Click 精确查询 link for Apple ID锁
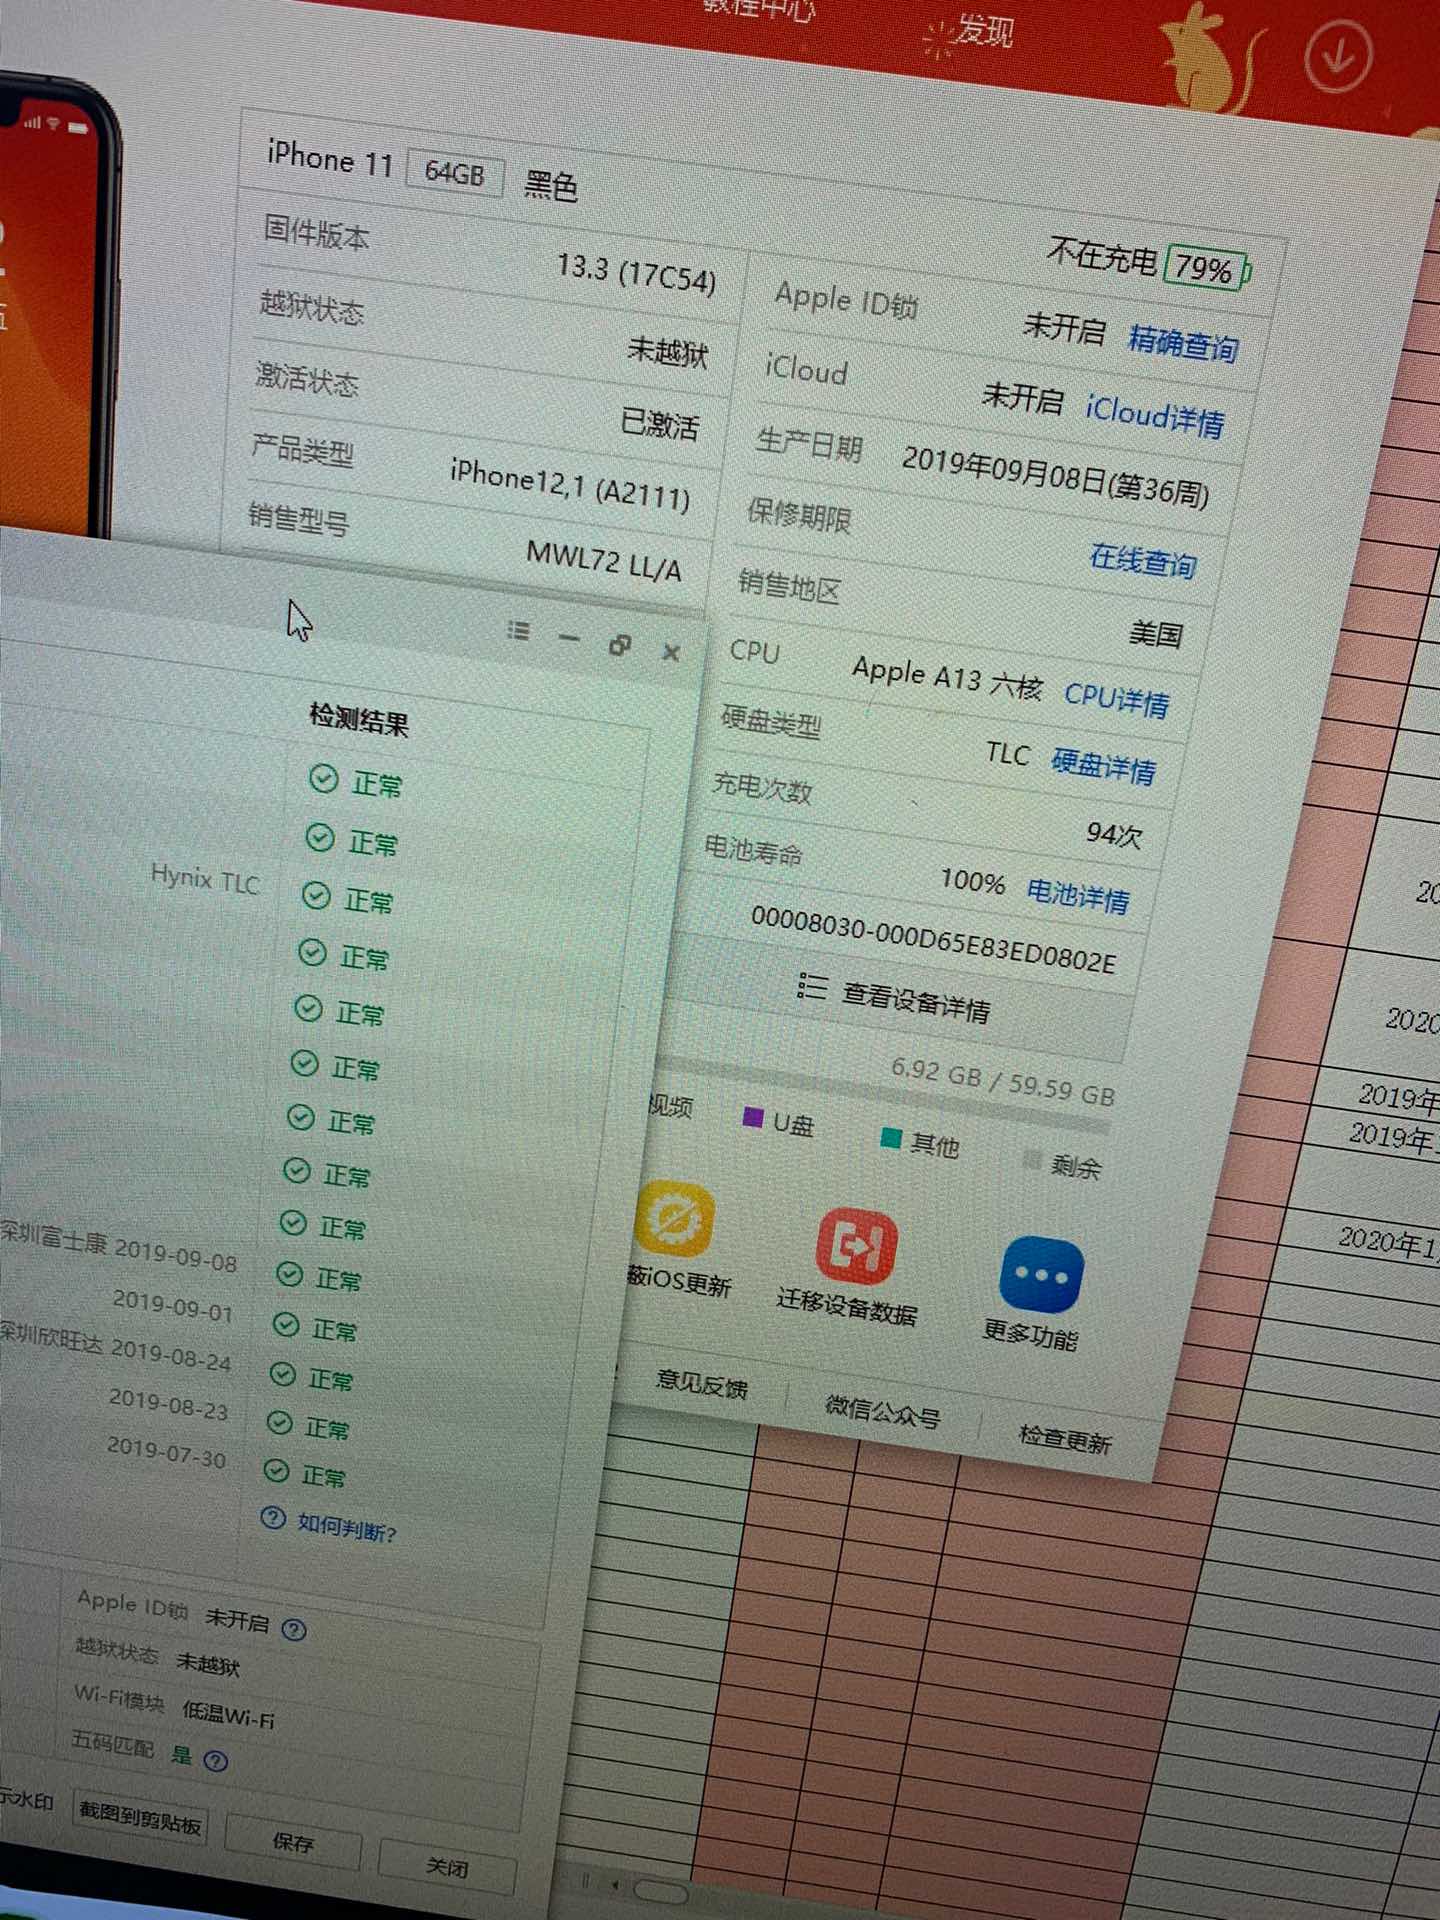Screen dimensions: 1440x1920 pyautogui.click(x=1183, y=343)
